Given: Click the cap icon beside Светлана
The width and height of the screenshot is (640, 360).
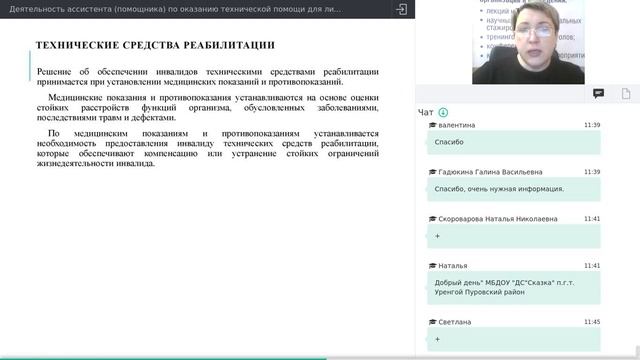Looking at the screenshot, I should tap(433, 322).
